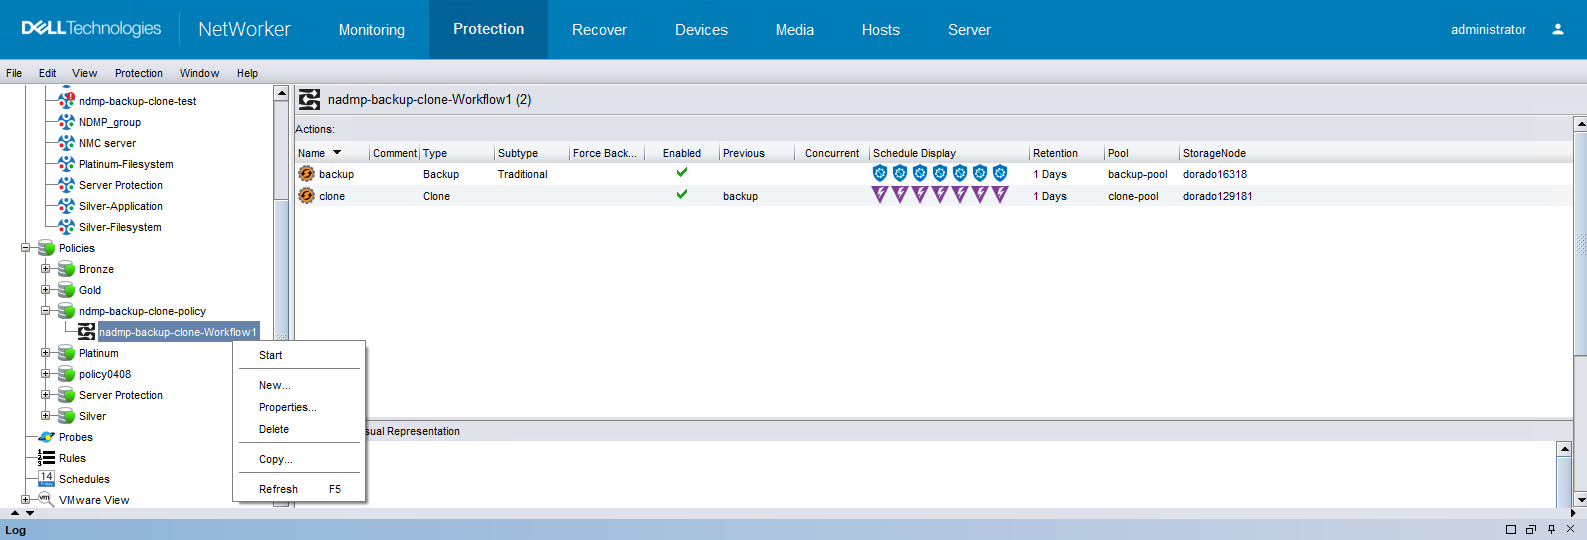Click the NMC server group icon
This screenshot has height=540, width=1587.
(66, 142)
